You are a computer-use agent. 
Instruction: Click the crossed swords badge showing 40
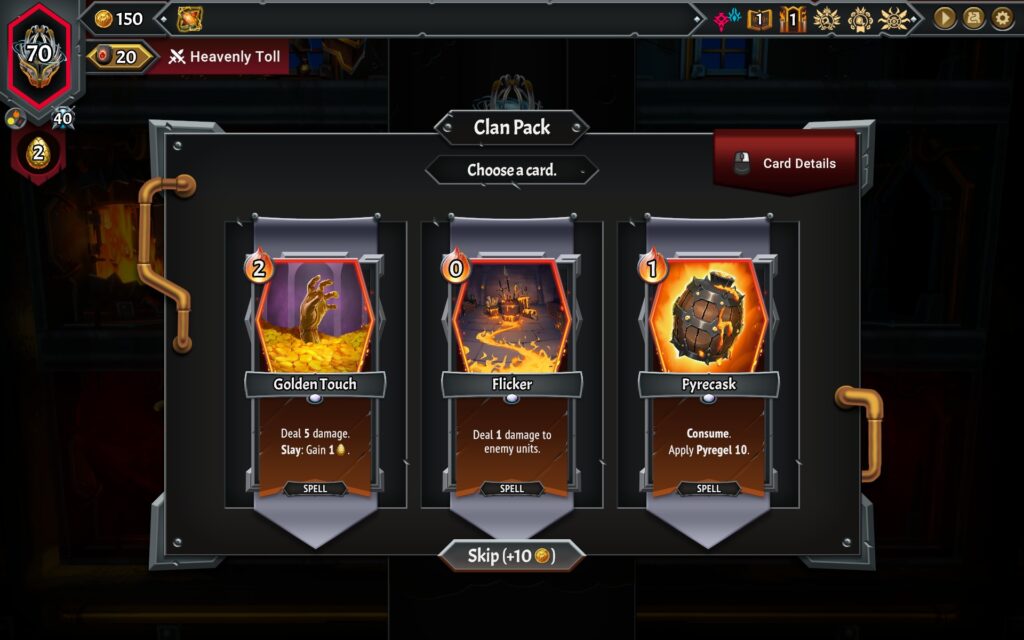pos(63,118)
